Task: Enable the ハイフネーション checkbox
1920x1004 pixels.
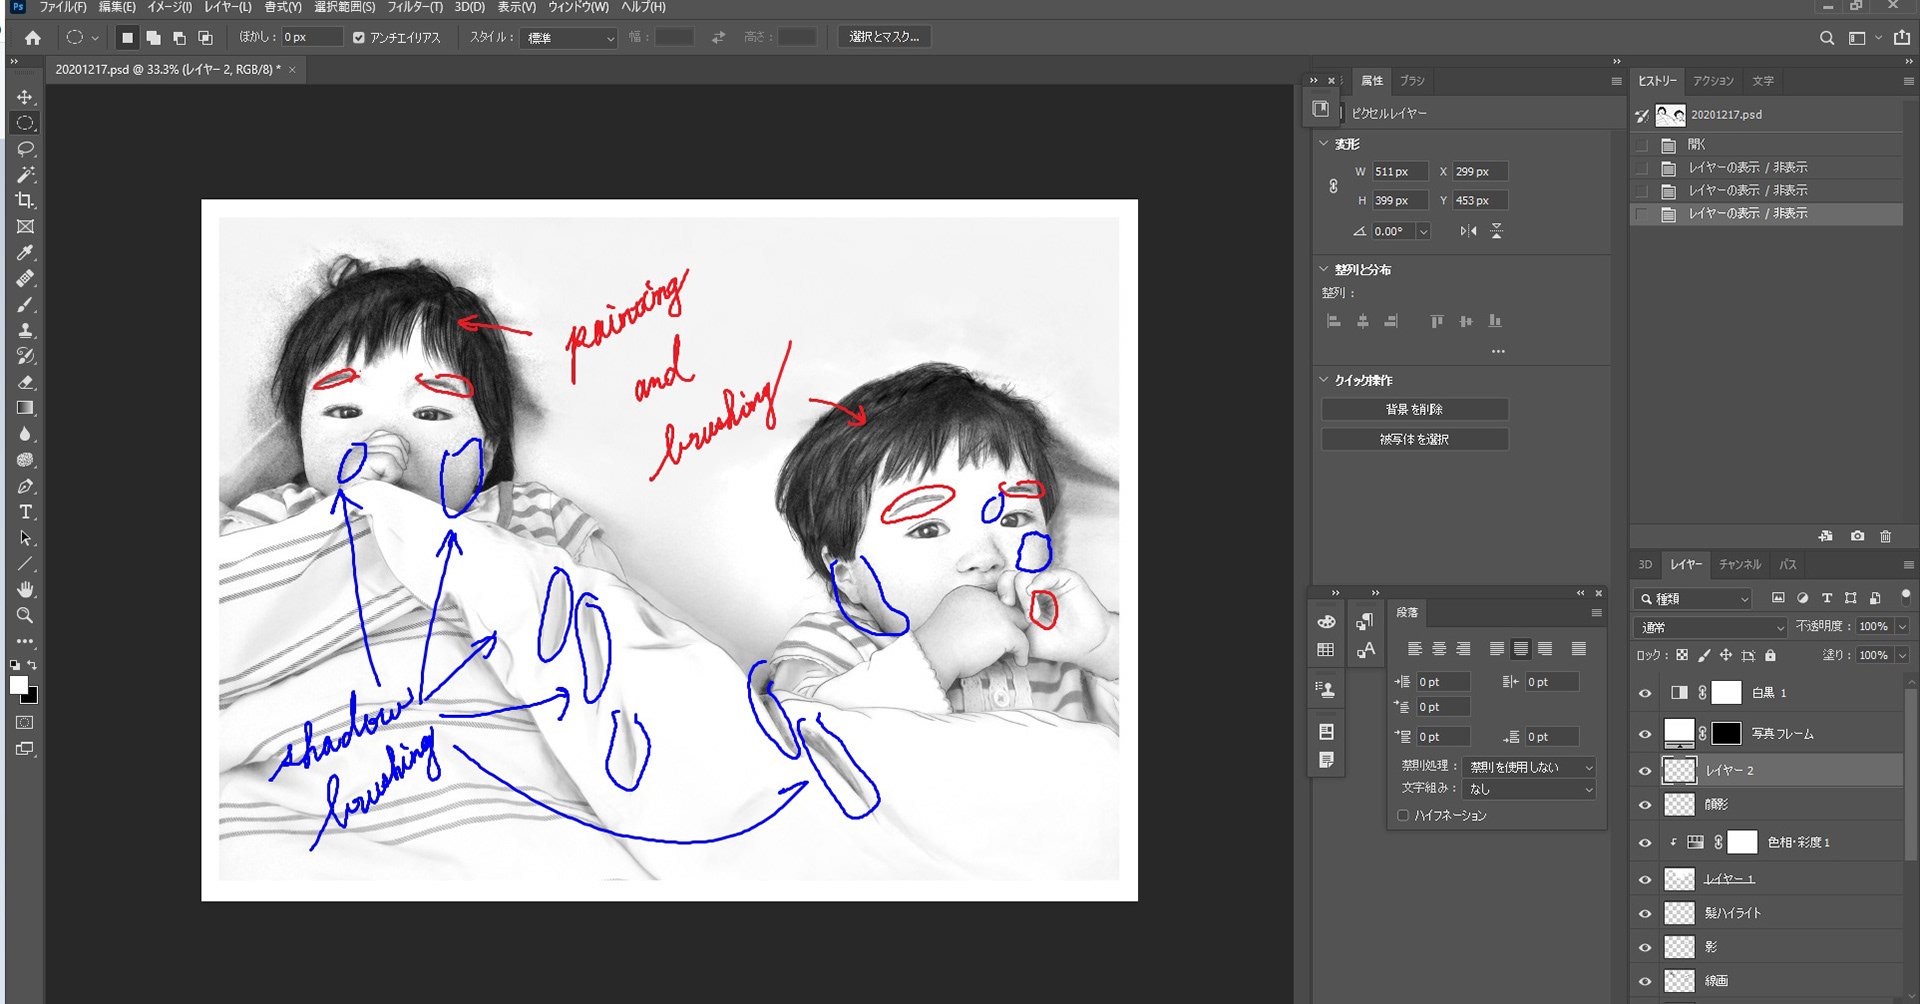Action: pos(1403,815)
